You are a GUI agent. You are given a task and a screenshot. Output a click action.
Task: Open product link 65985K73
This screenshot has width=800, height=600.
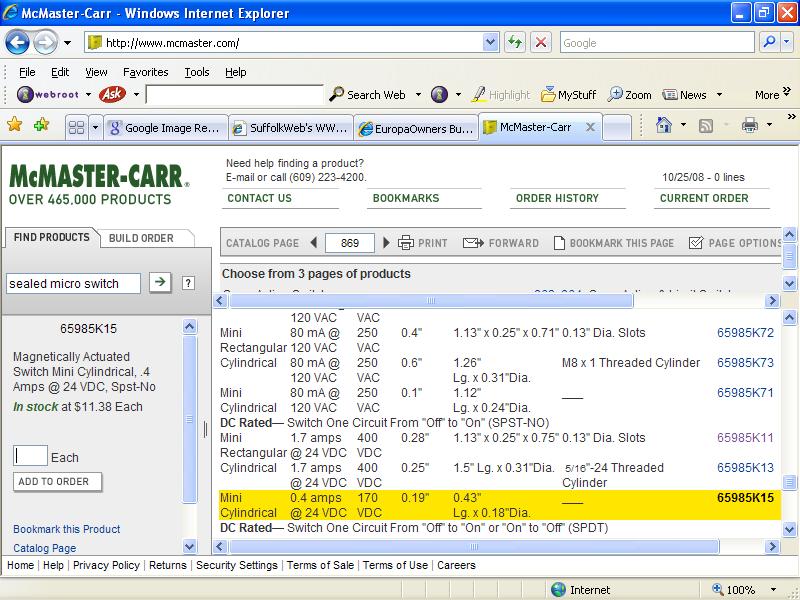(x=745, y=363)
